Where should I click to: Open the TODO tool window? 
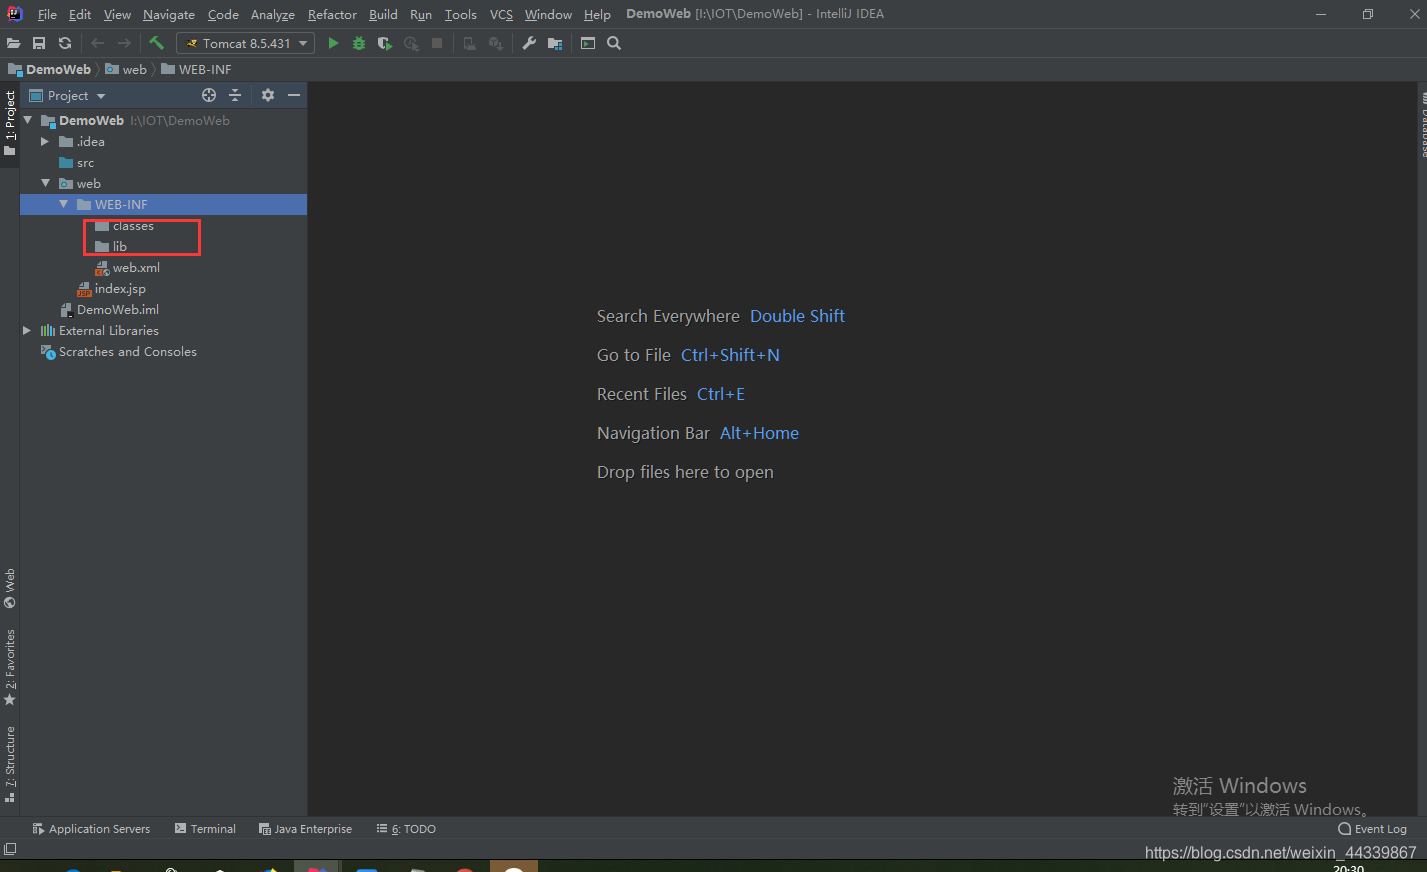click(x=406, y=829)
